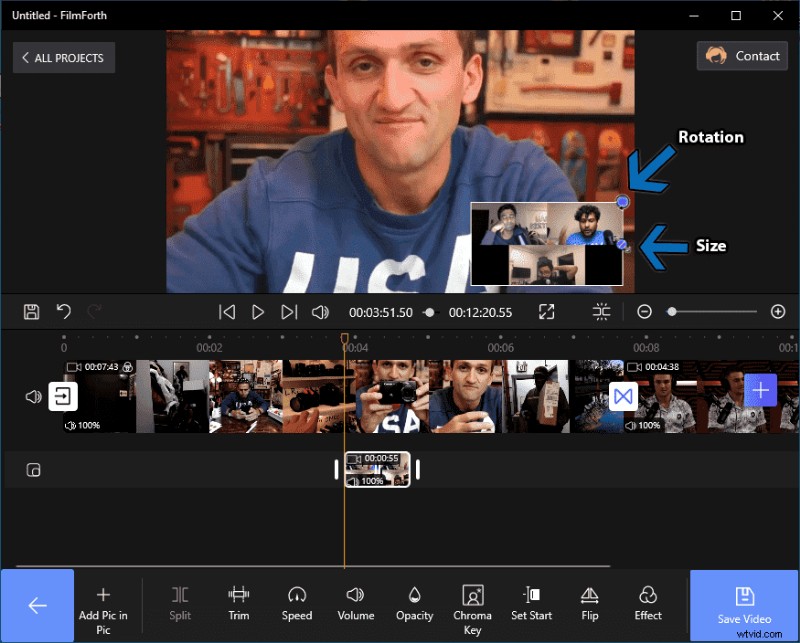Open the Trim tool
Viewport: 800px width, 643px height.
click(238, 602)
